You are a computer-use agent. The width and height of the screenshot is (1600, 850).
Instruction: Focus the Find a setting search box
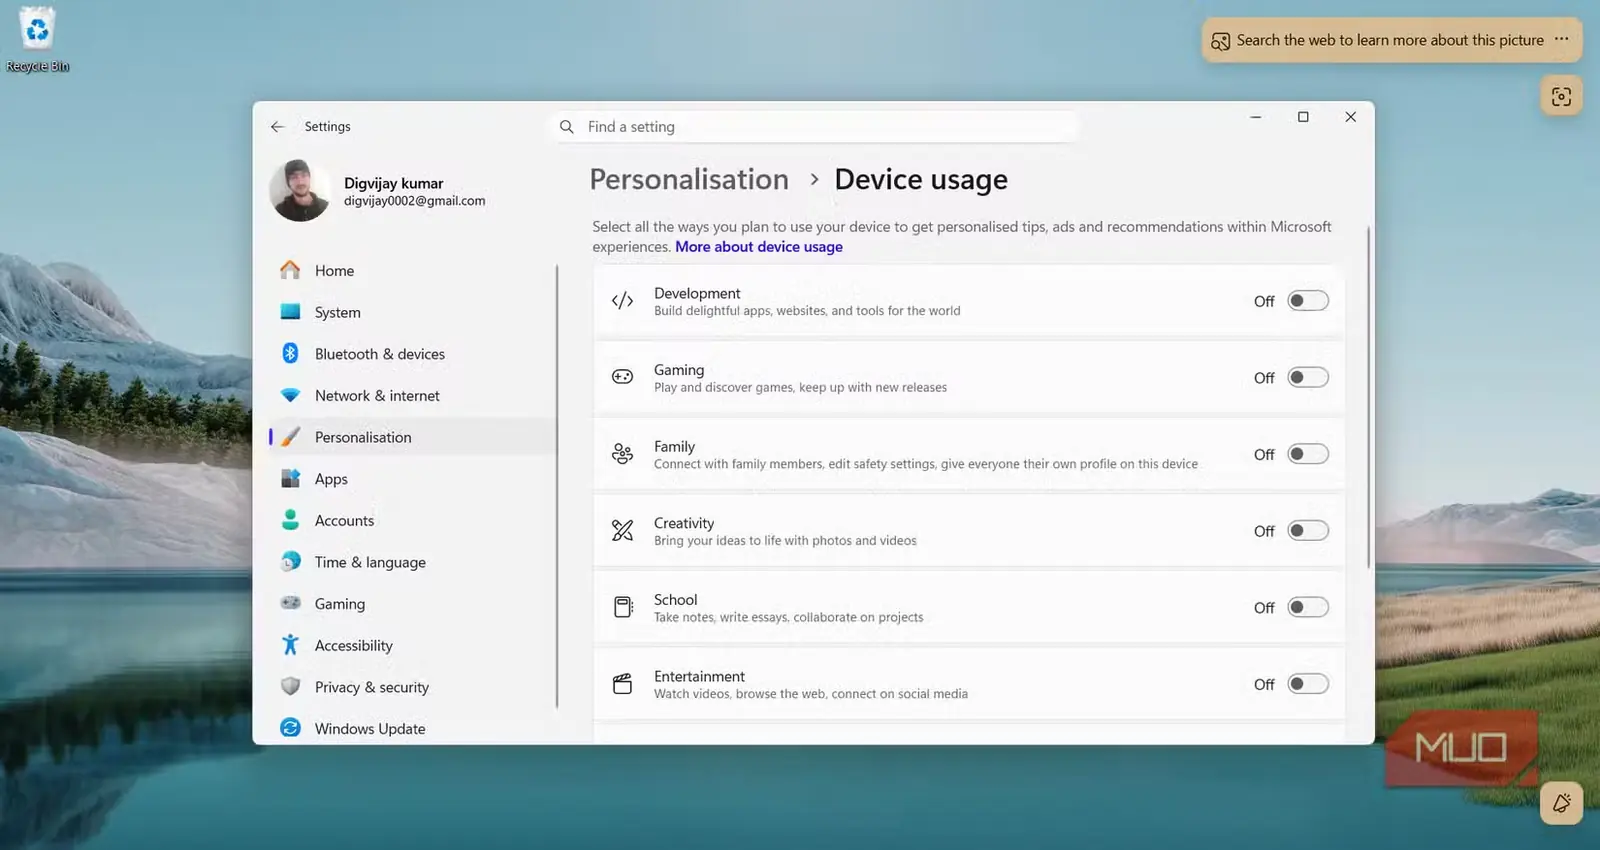(814, 127)
